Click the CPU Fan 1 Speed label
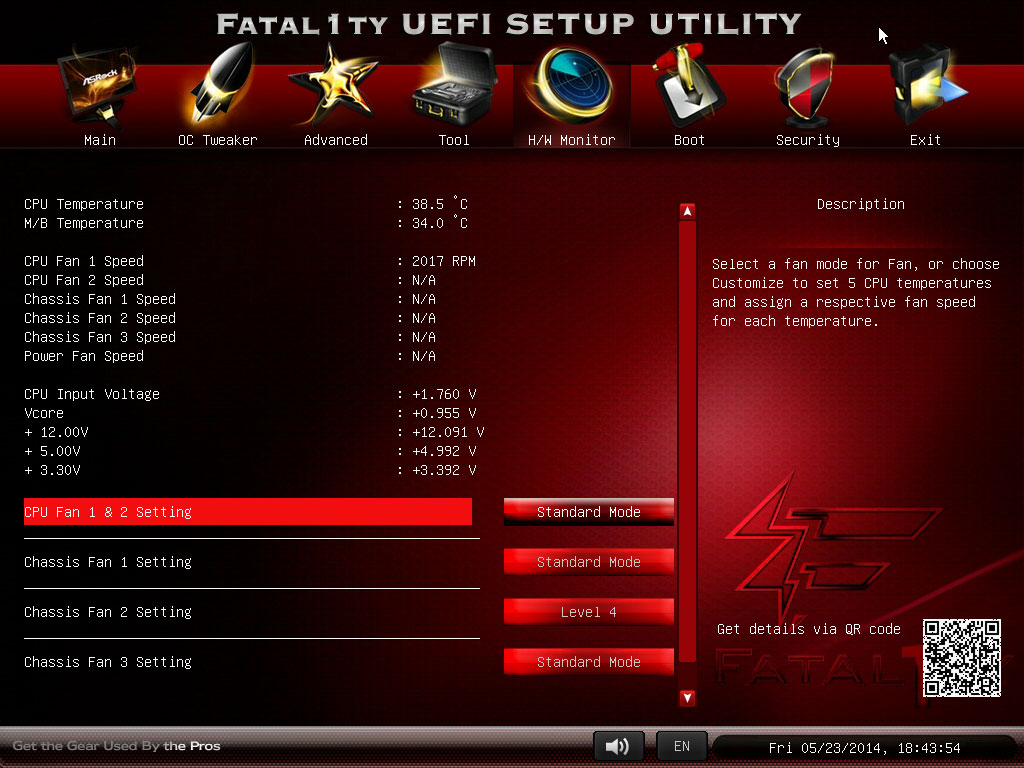The height and width of the screenshot is (768, 1024). (x=84, y=261)
